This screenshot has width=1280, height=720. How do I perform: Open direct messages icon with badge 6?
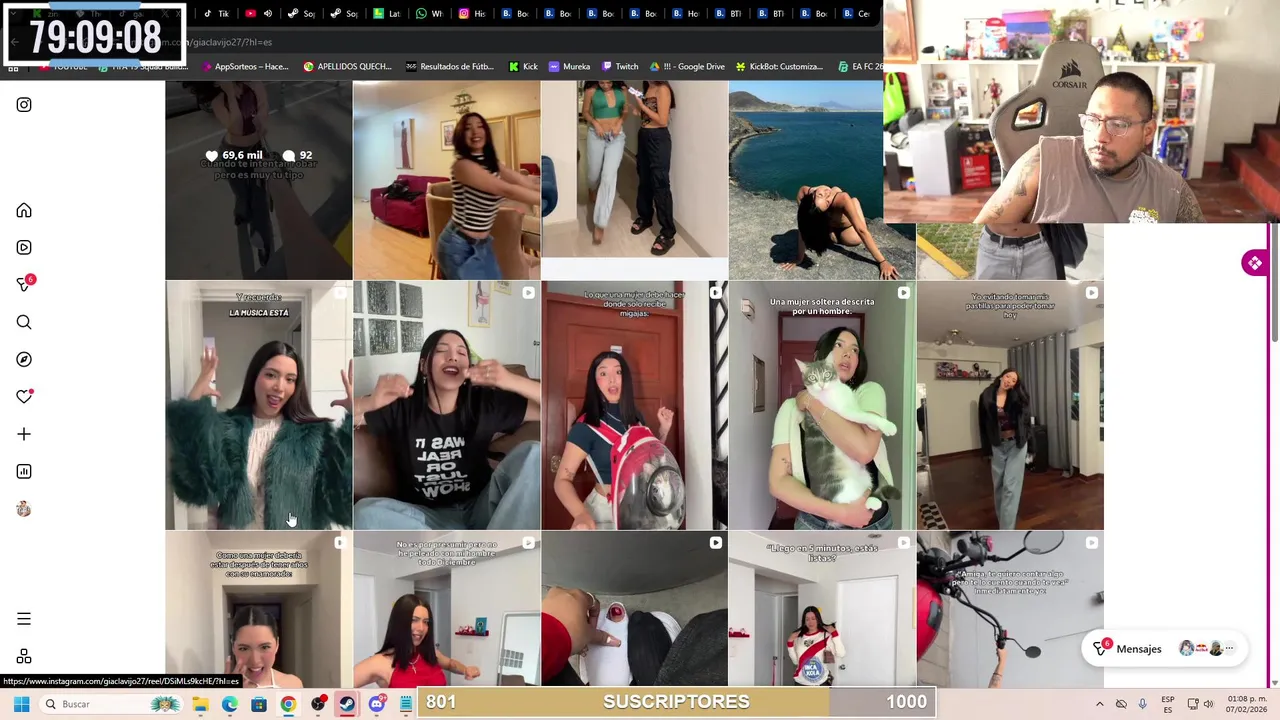tap(24, 285)
